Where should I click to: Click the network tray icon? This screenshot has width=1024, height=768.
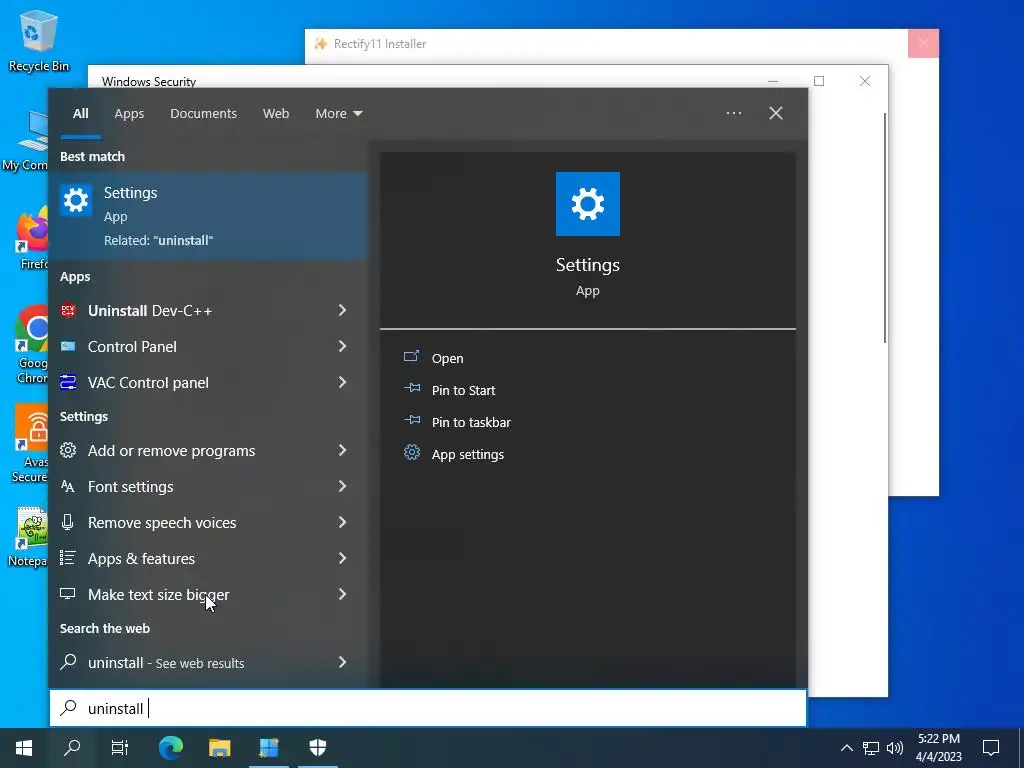pos(871,748)
